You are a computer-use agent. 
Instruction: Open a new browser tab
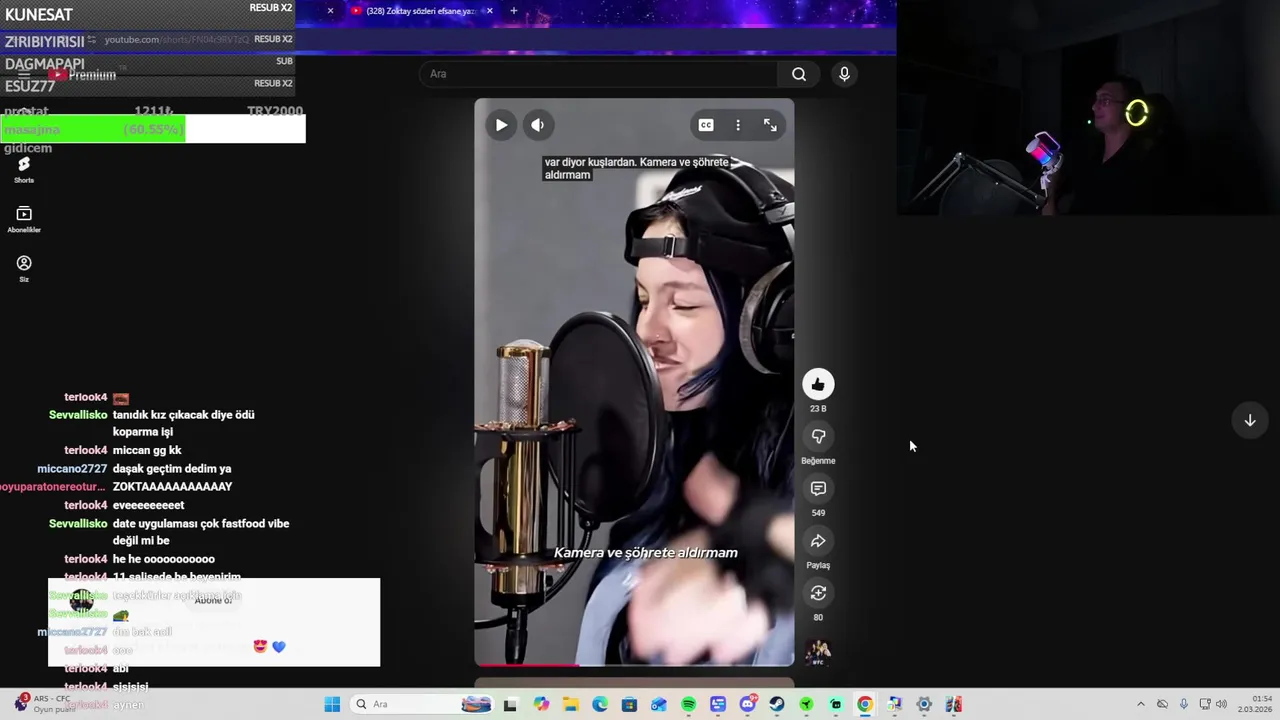coord(514,11)
